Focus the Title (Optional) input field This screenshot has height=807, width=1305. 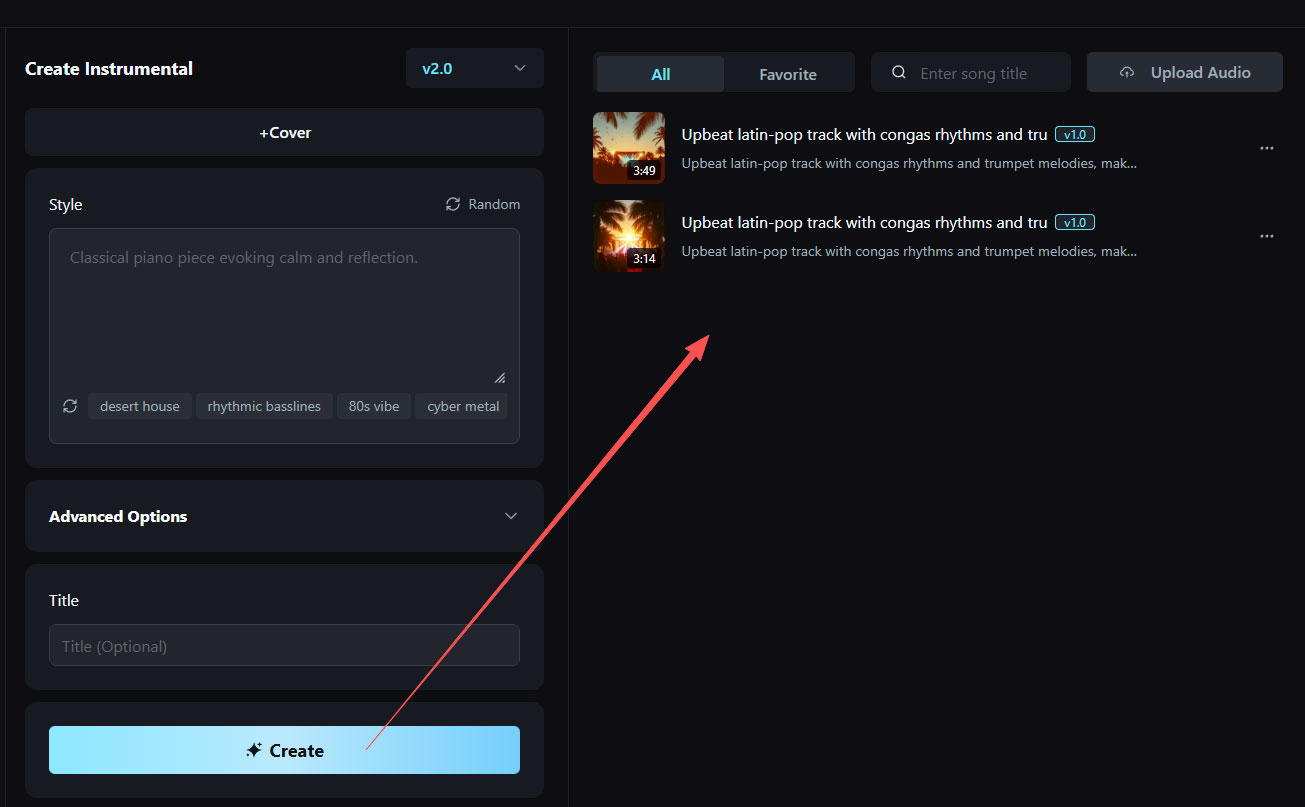[x=284, y=646]
